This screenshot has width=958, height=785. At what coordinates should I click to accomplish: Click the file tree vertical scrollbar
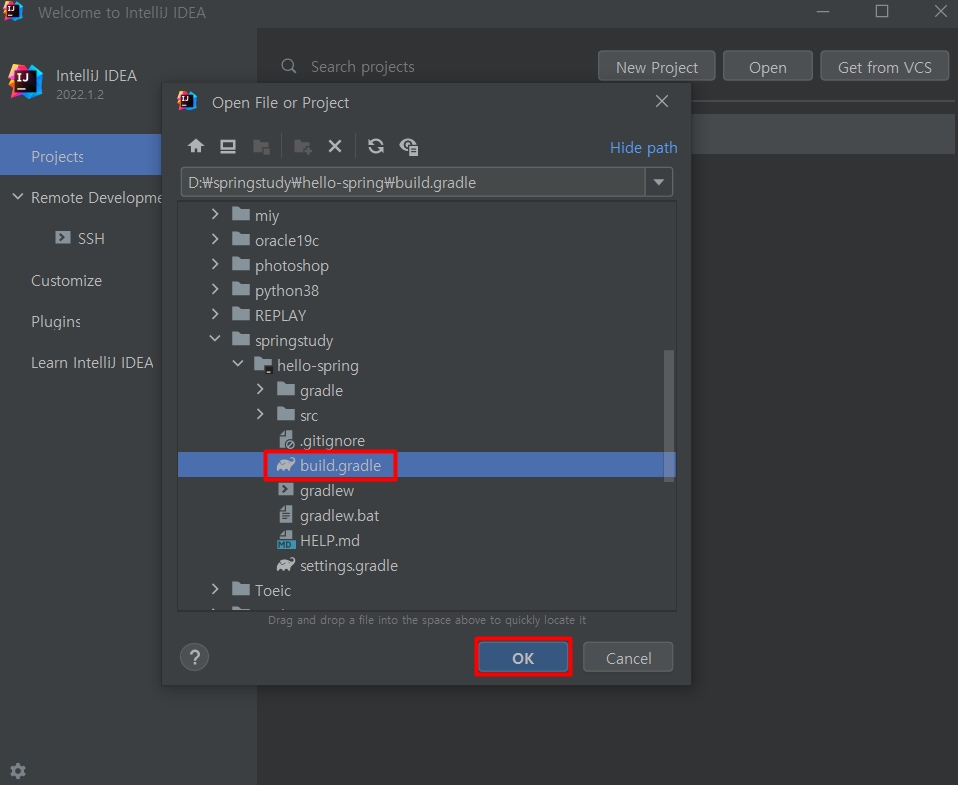669,415
